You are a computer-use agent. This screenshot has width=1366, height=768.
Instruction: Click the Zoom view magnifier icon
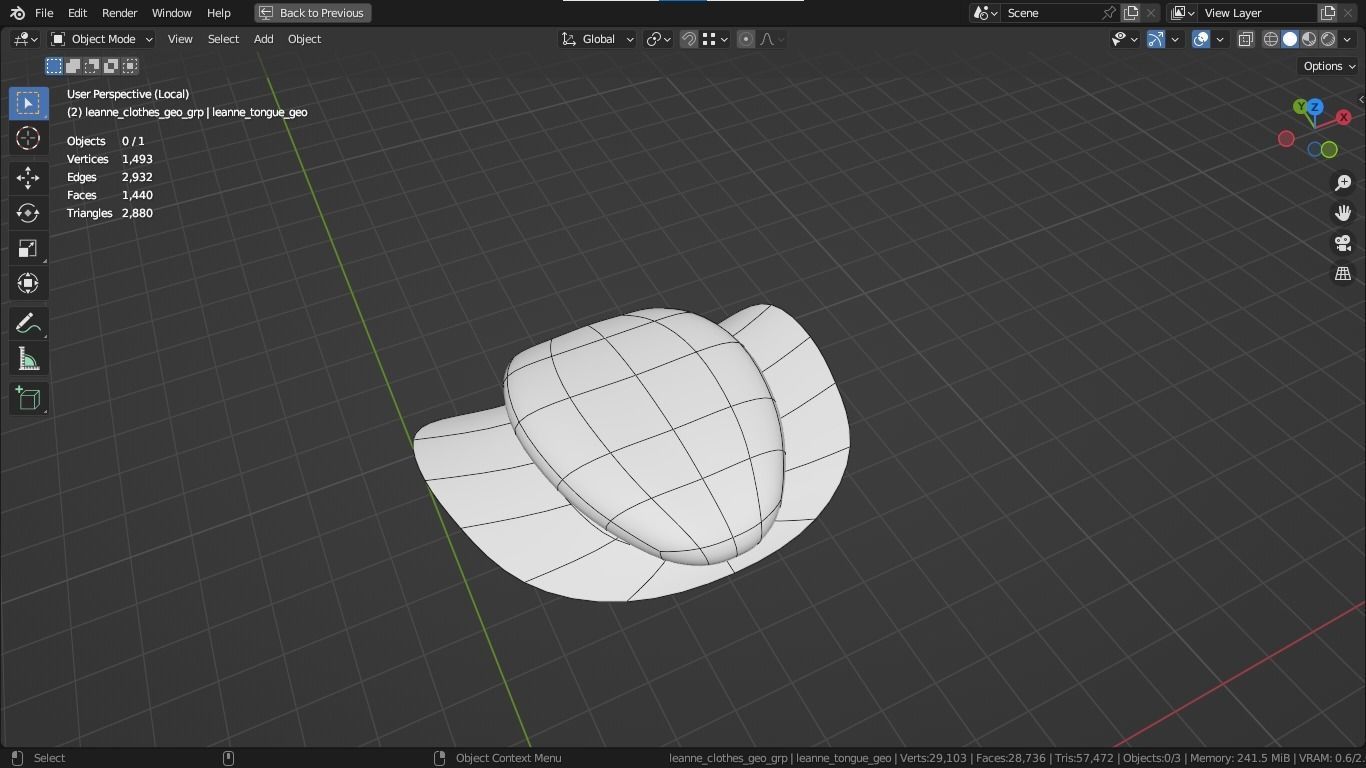click(x=1343, y=183)
